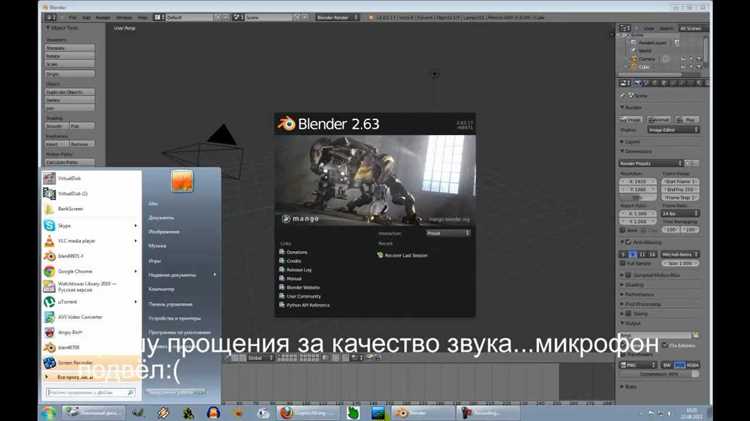Open the Info editor type selector icon
This screenshot has height=421, width=750.
click(x=51, y=17)
